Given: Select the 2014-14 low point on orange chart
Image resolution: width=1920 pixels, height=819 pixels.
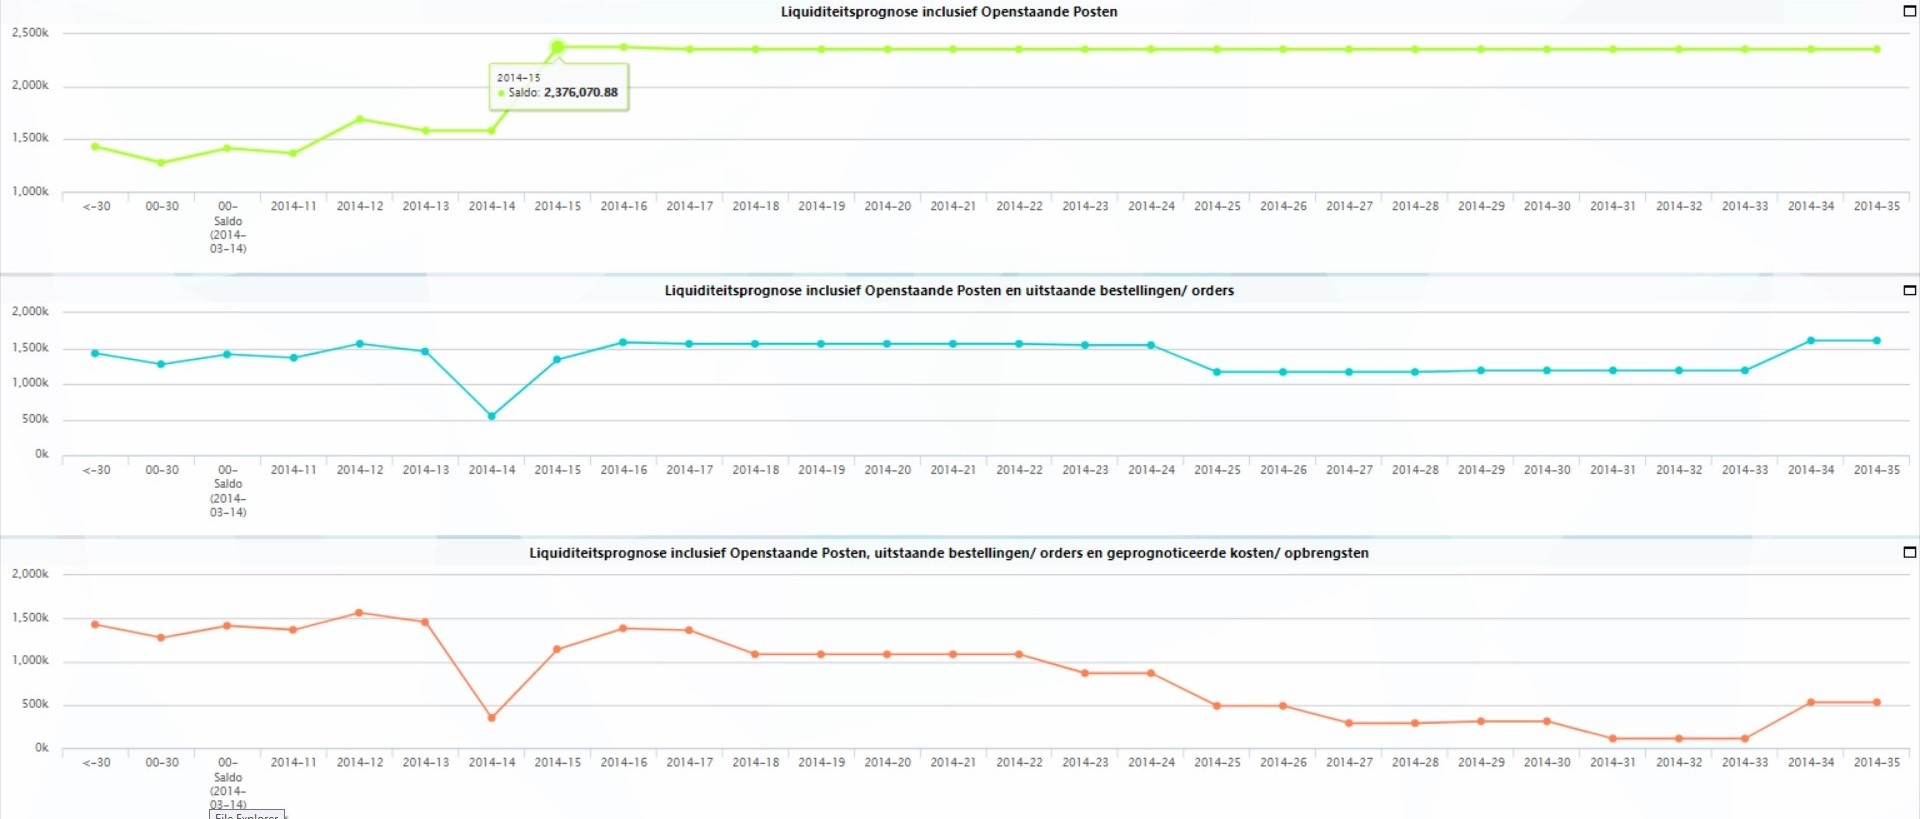Looking at the screenshot, I should coord(491,718).
